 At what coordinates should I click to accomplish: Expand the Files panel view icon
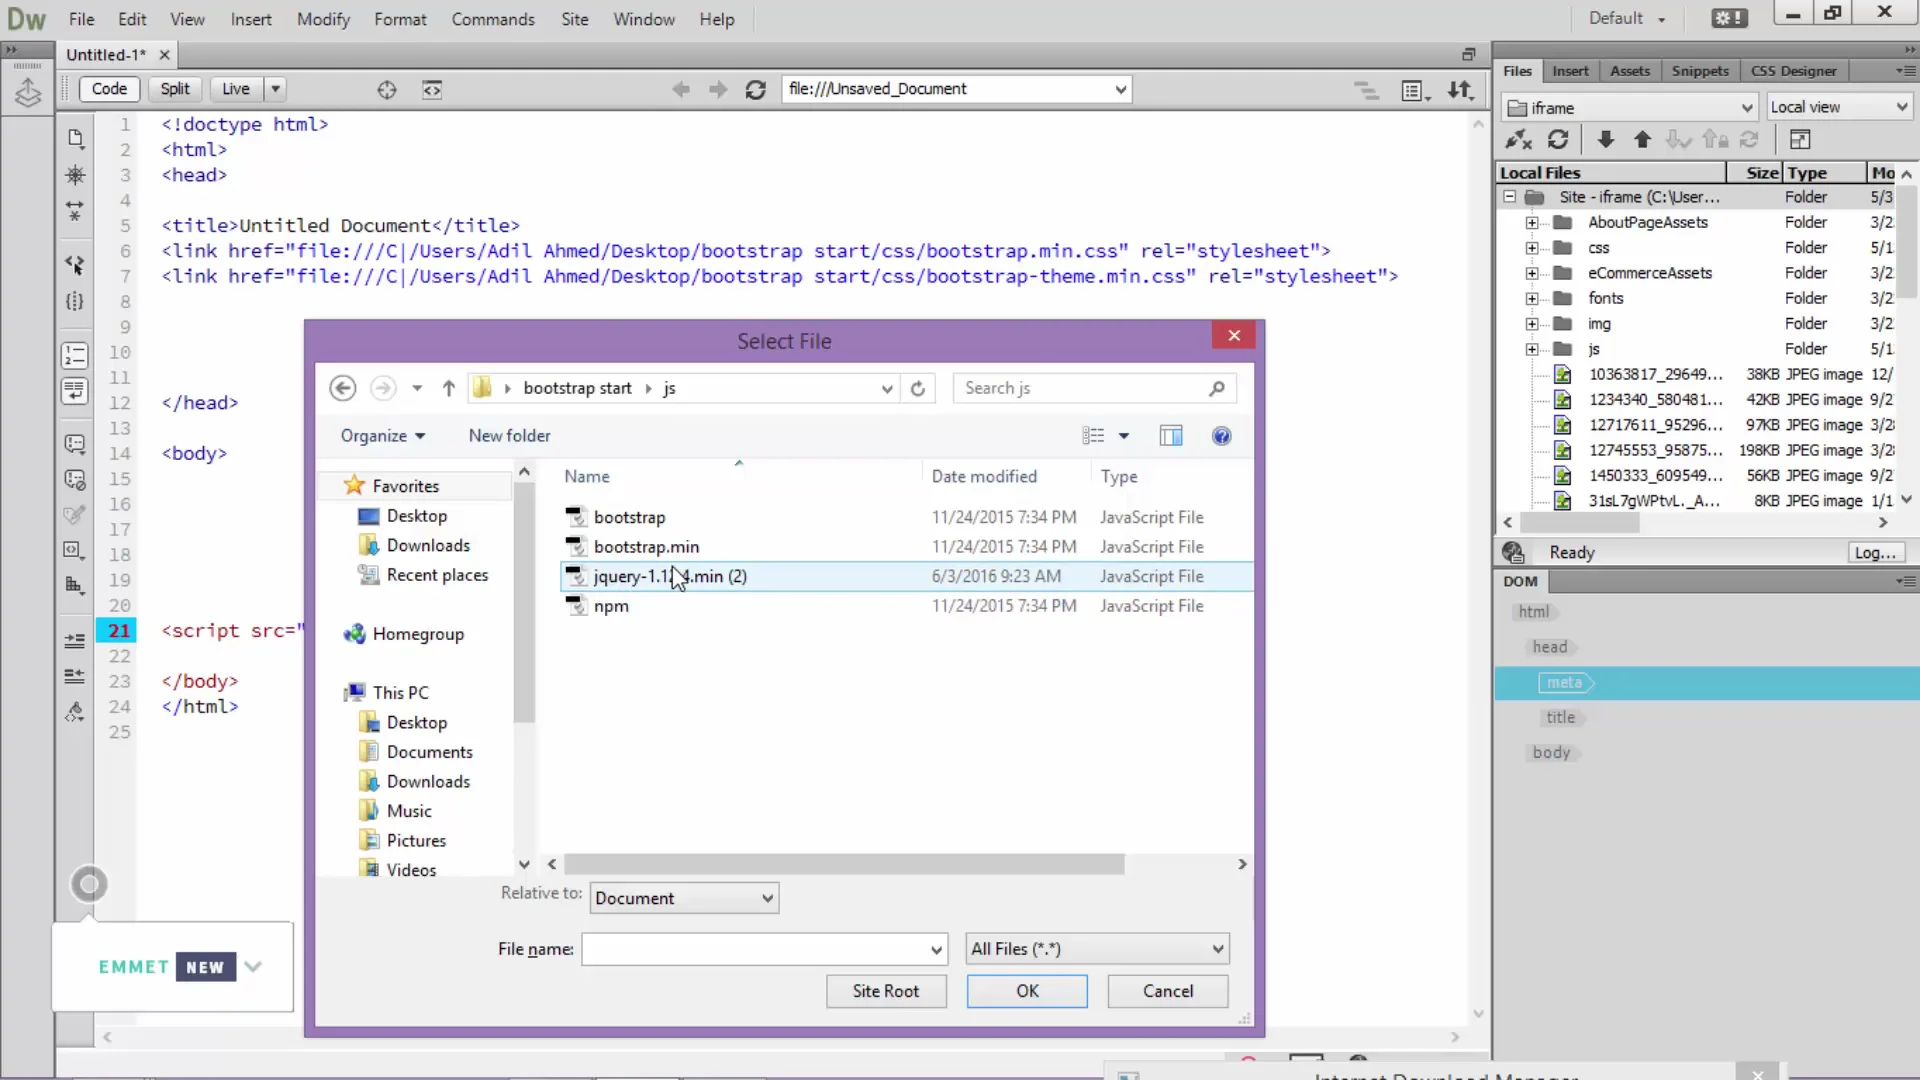[1800, 140]
